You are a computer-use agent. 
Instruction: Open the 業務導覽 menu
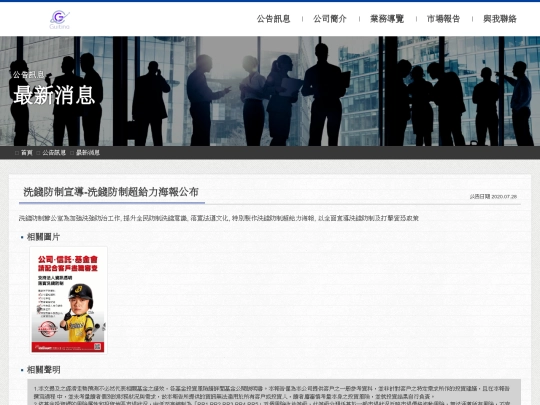click(x=387, y=19)
